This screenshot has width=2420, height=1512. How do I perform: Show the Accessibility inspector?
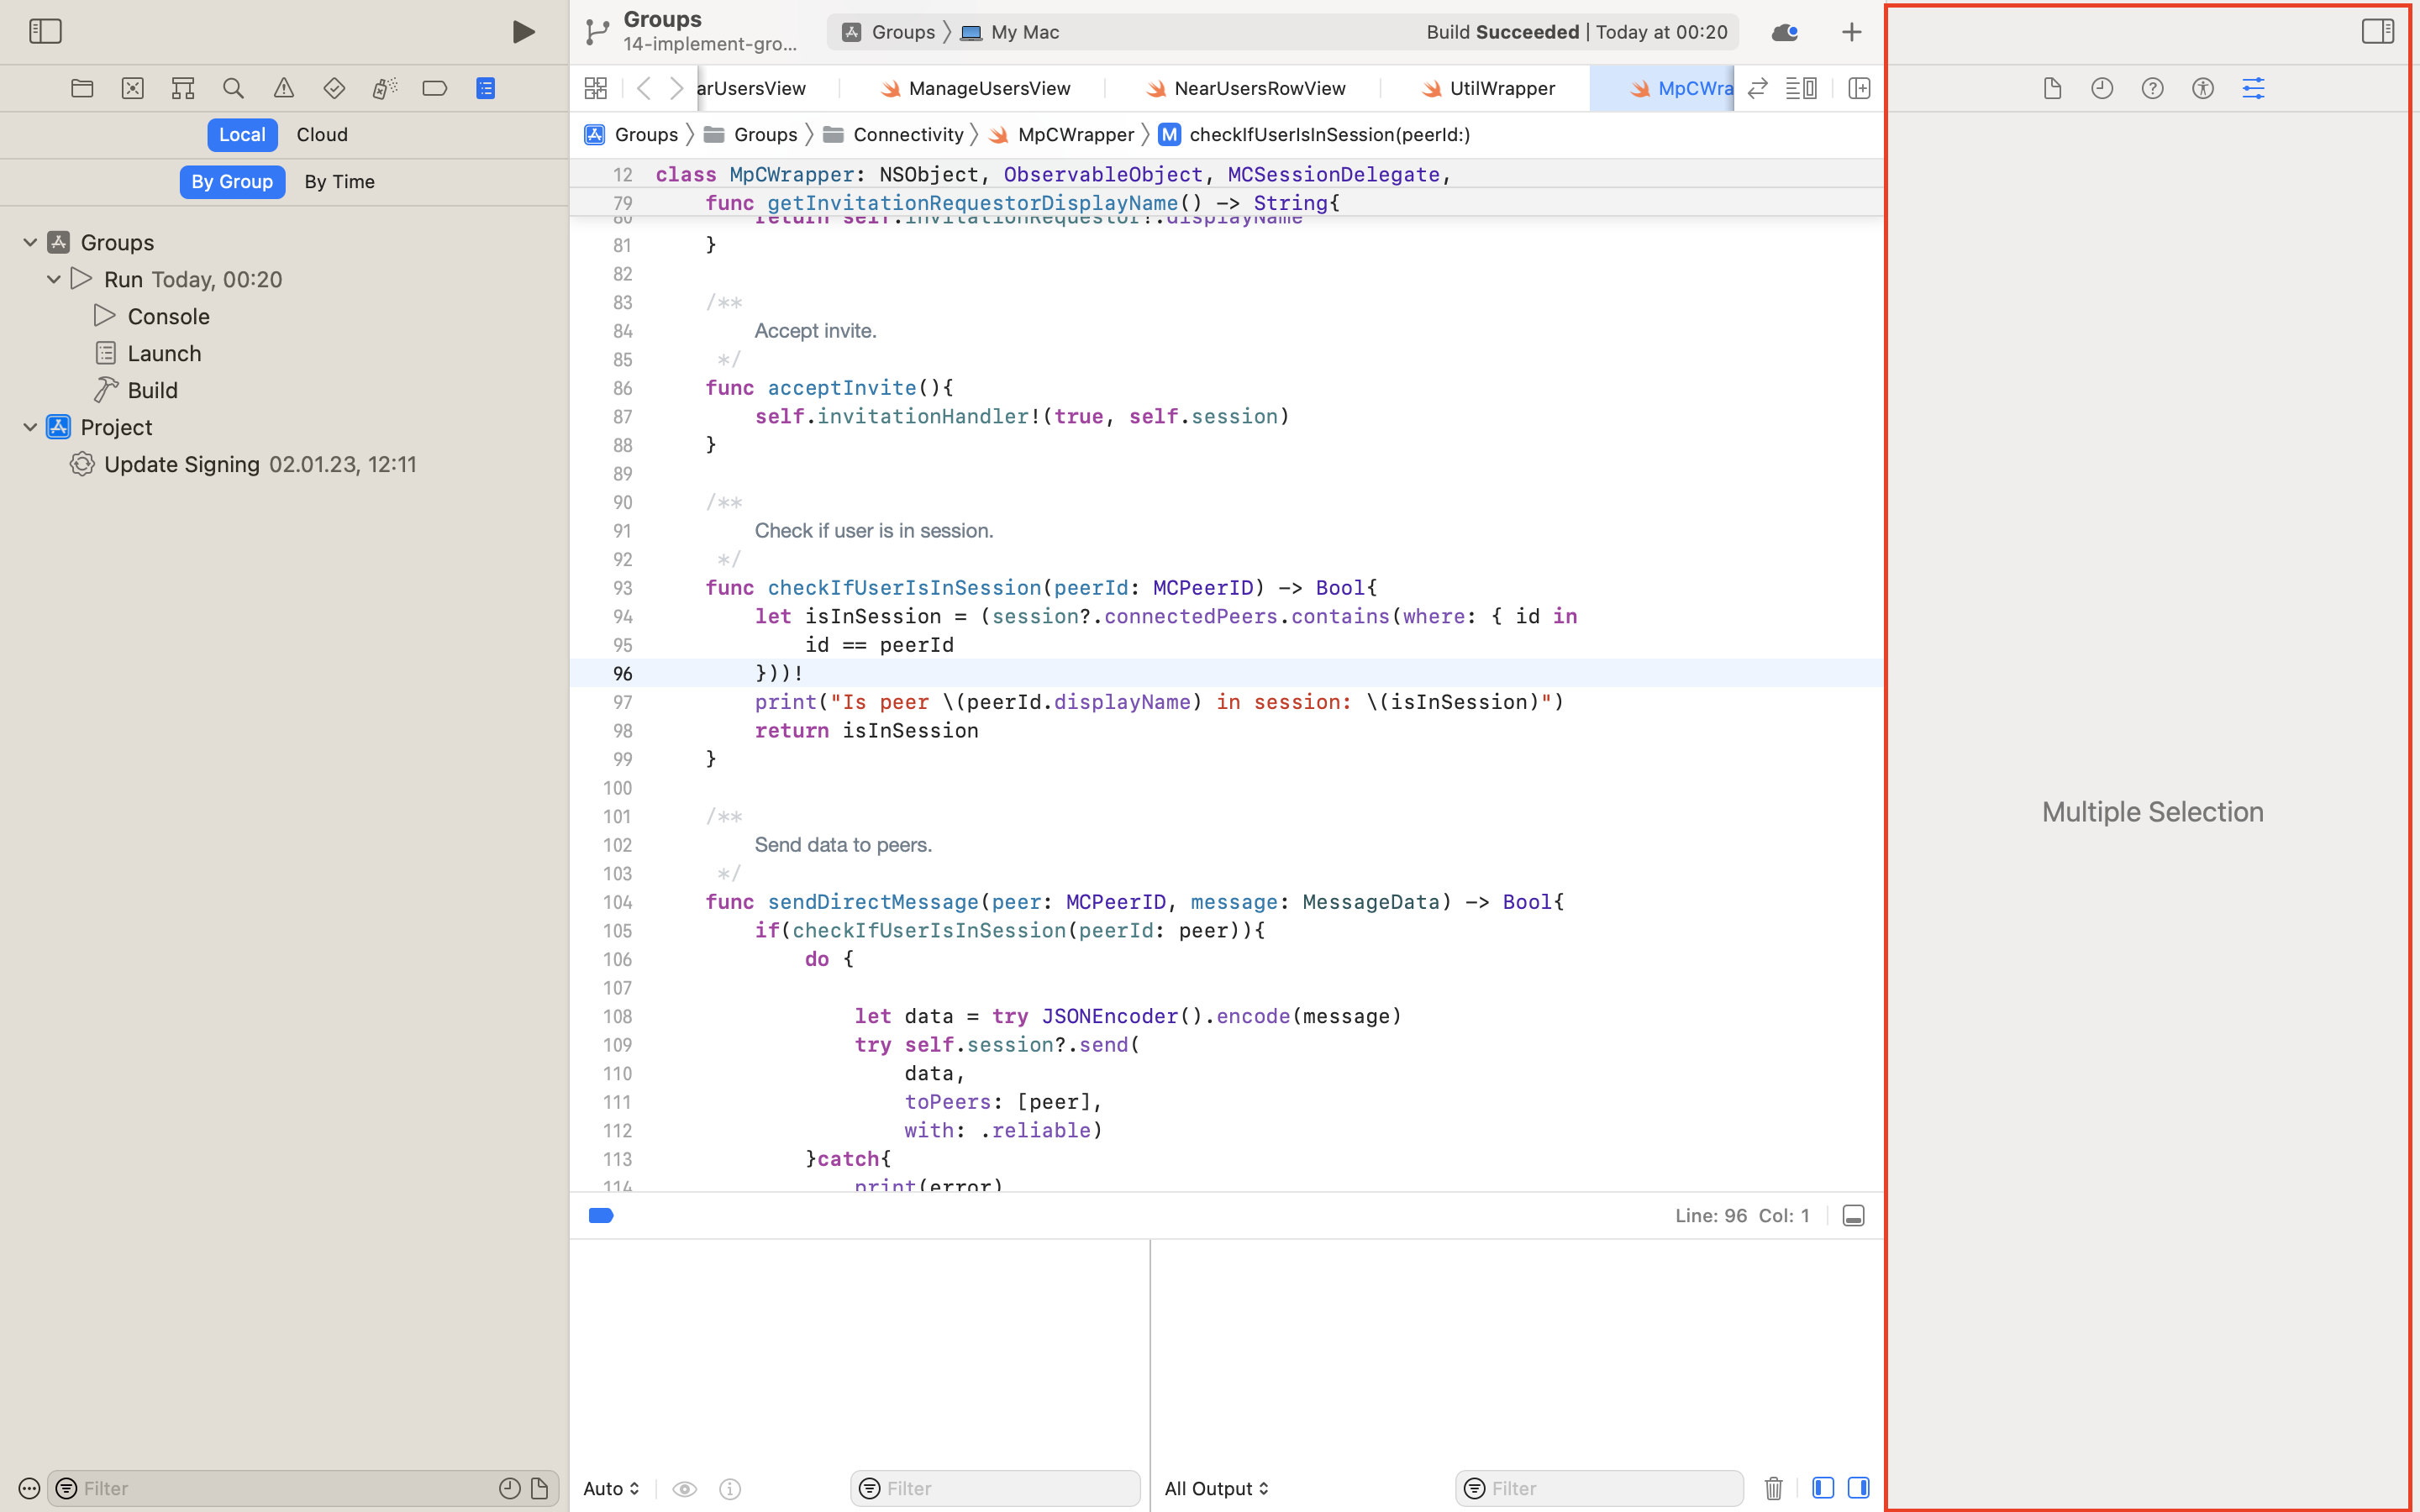click(x=2202, y=88)
